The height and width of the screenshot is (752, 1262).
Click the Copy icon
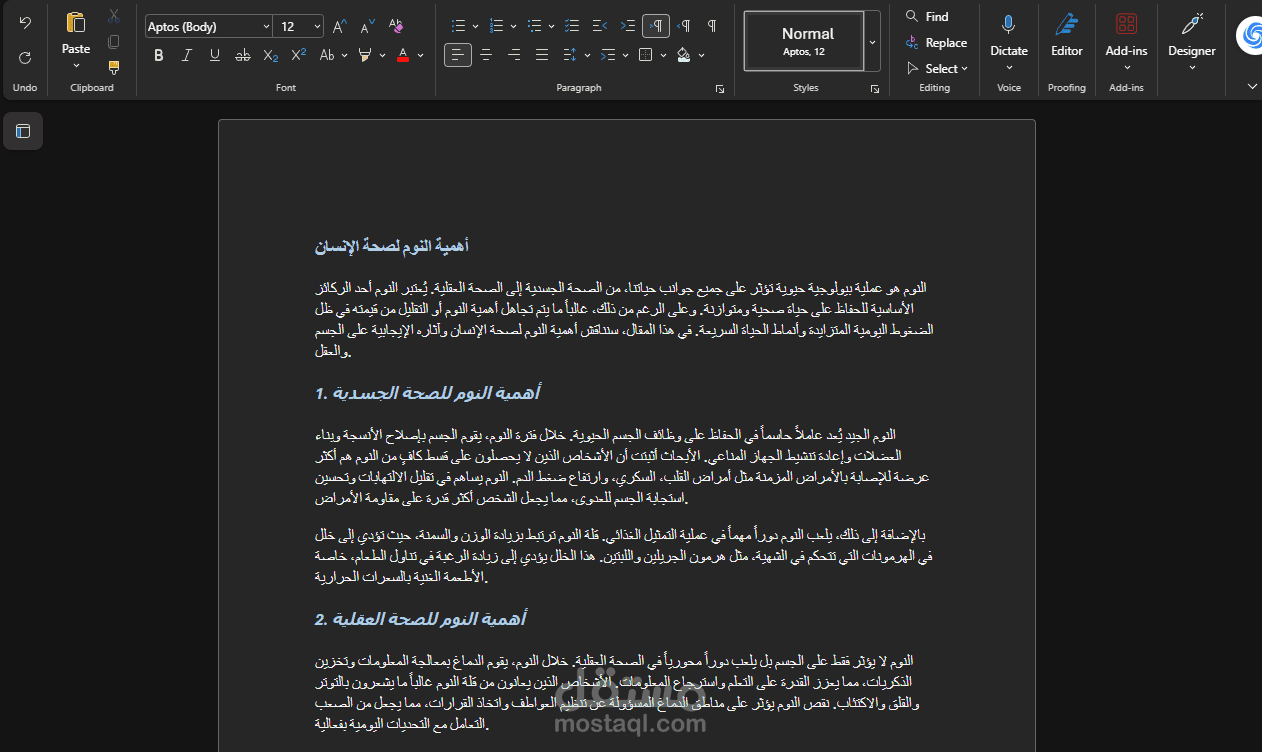click(x=113, y=41)
